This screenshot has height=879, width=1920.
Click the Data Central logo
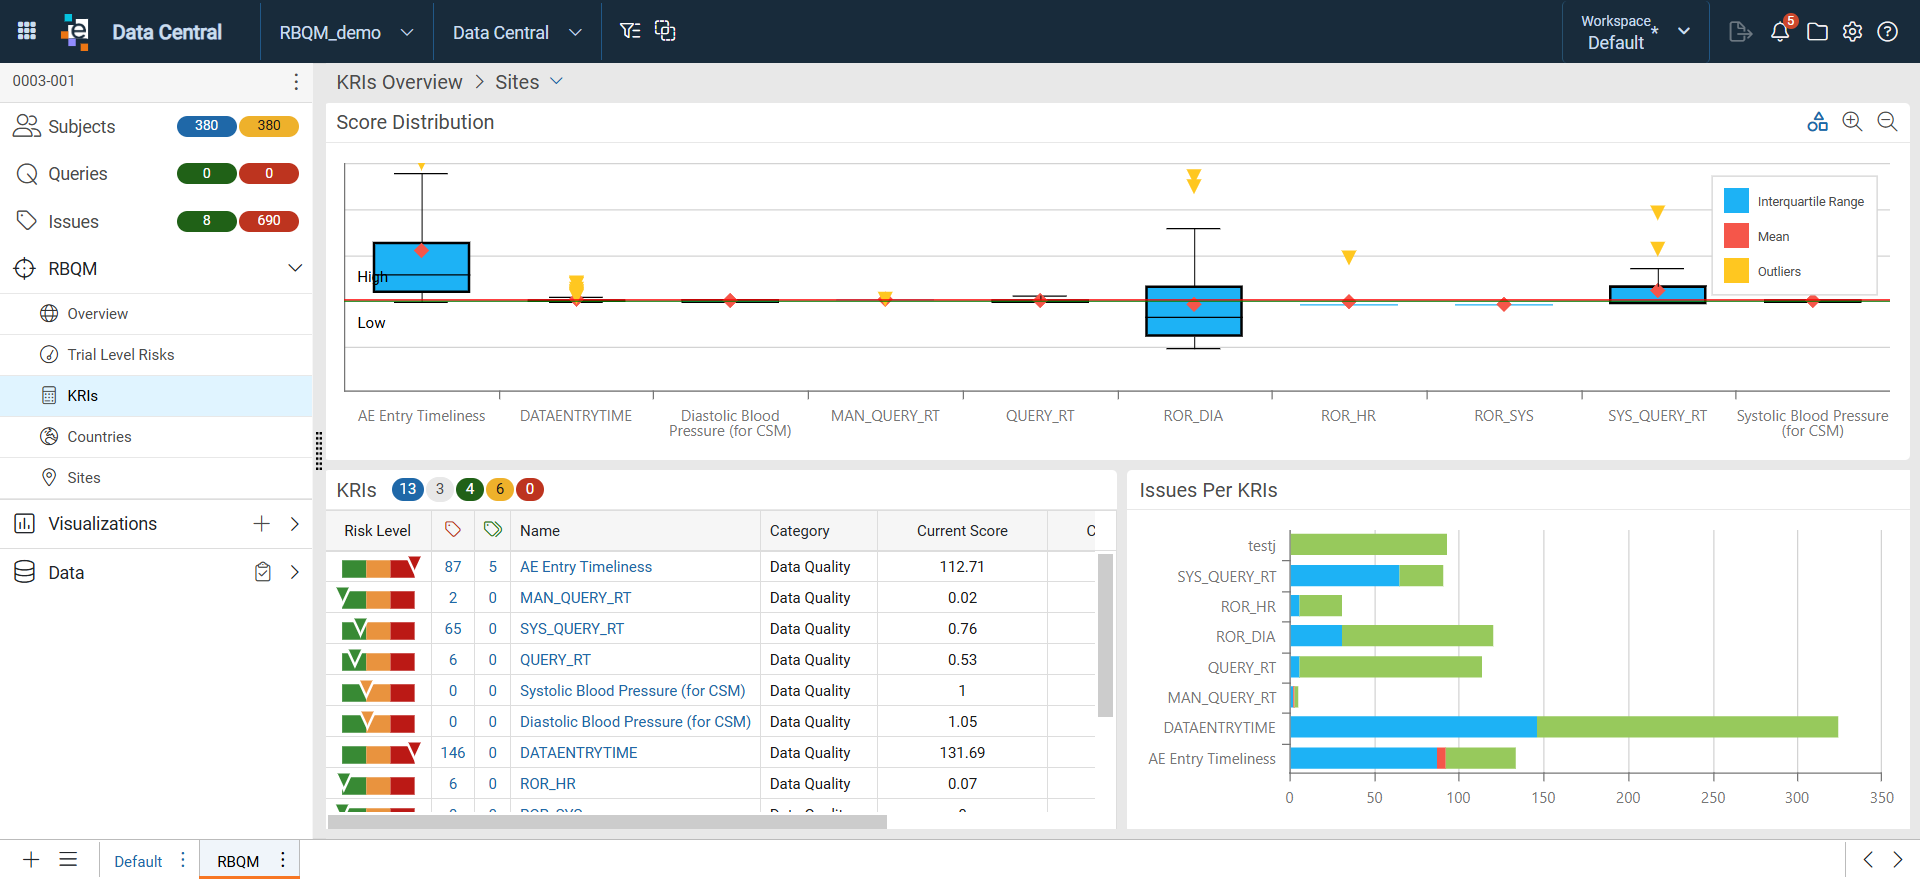click(x=75, y=32)
